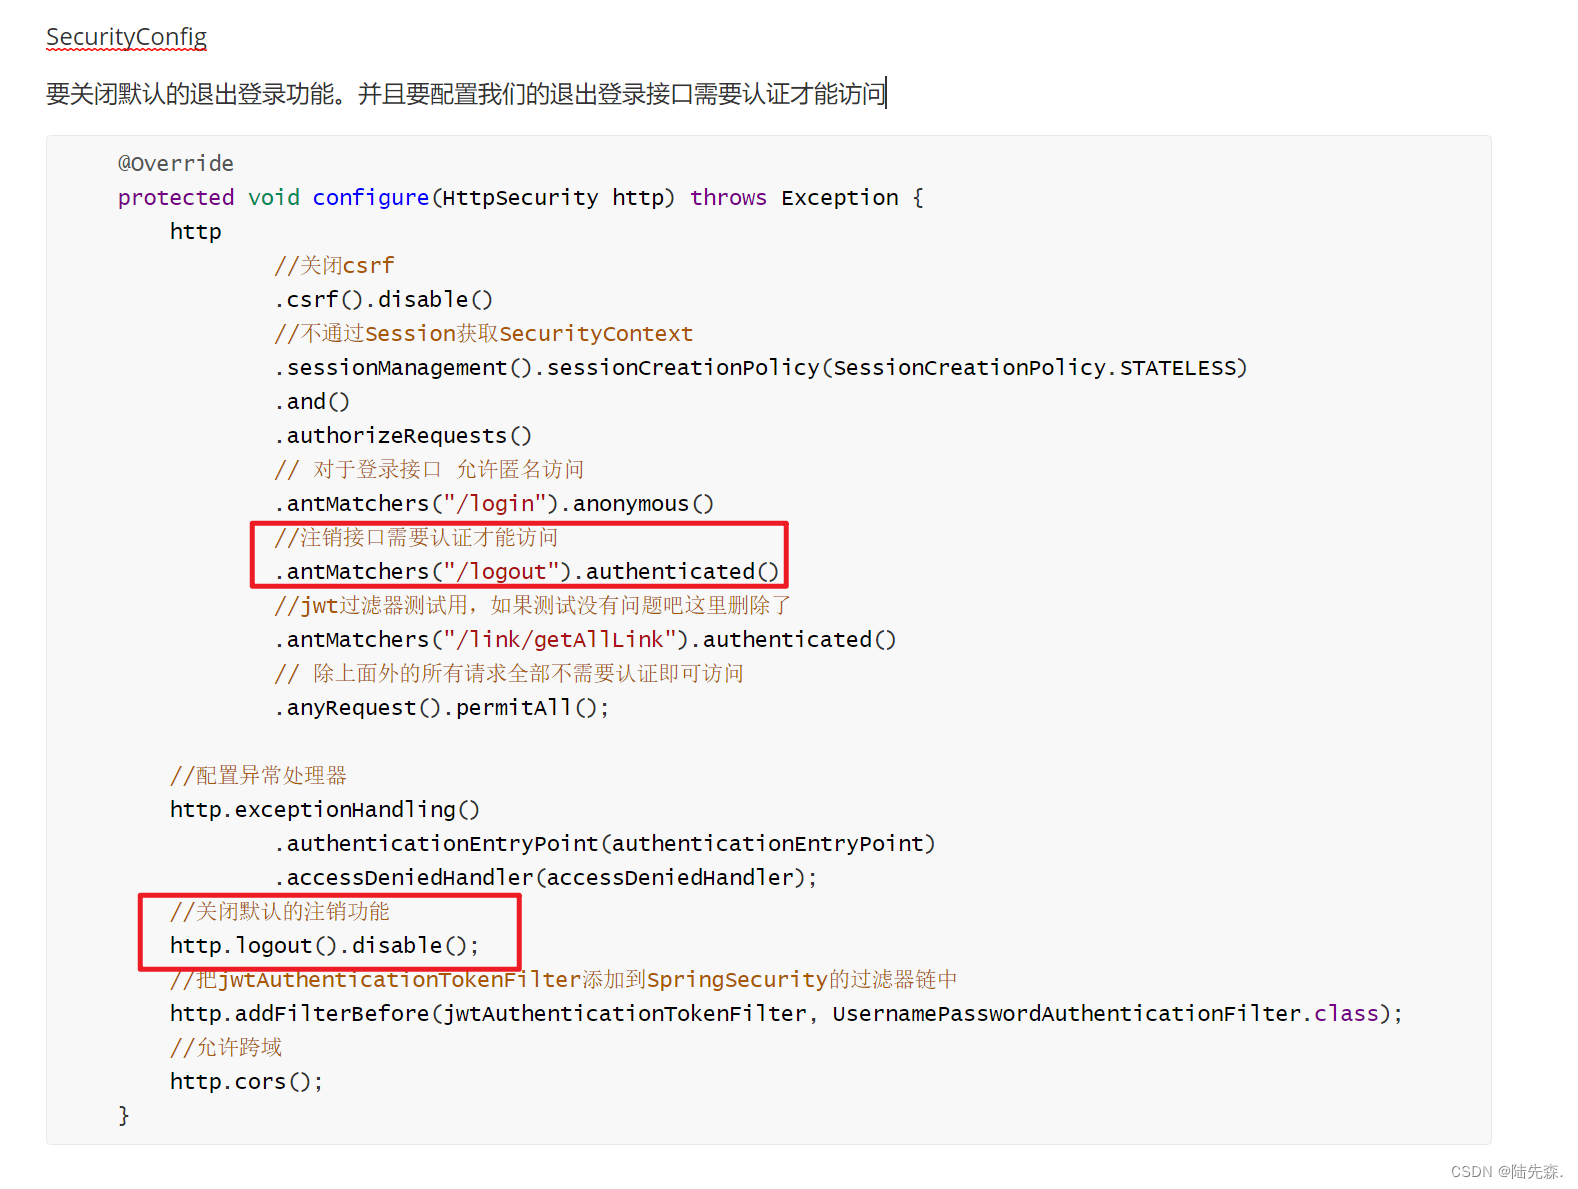This screenshot has height=1189, width=1578.
Task: Click the sentence about closing default logout
Action: pyautogui.click(x=466, y=94)
